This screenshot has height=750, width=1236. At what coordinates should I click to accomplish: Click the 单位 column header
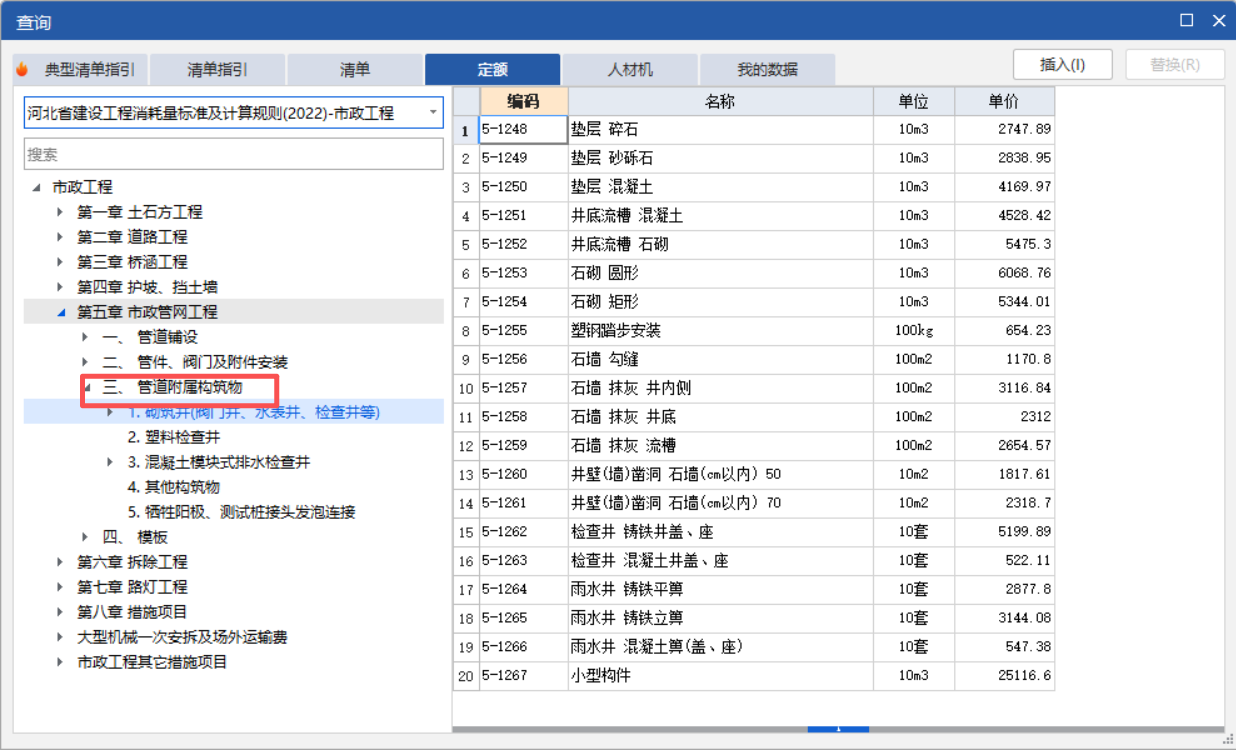913,101
